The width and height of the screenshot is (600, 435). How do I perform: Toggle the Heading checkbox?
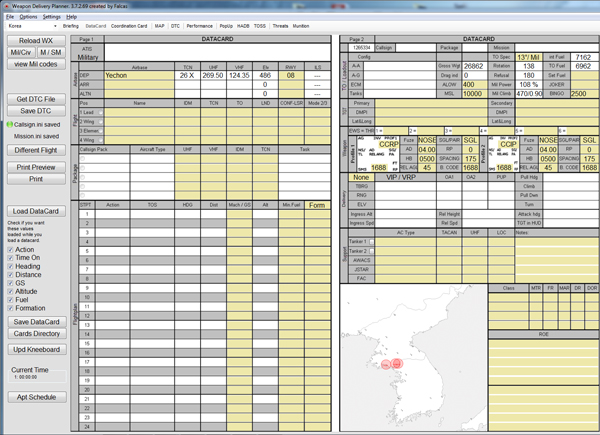coord(10,266)
